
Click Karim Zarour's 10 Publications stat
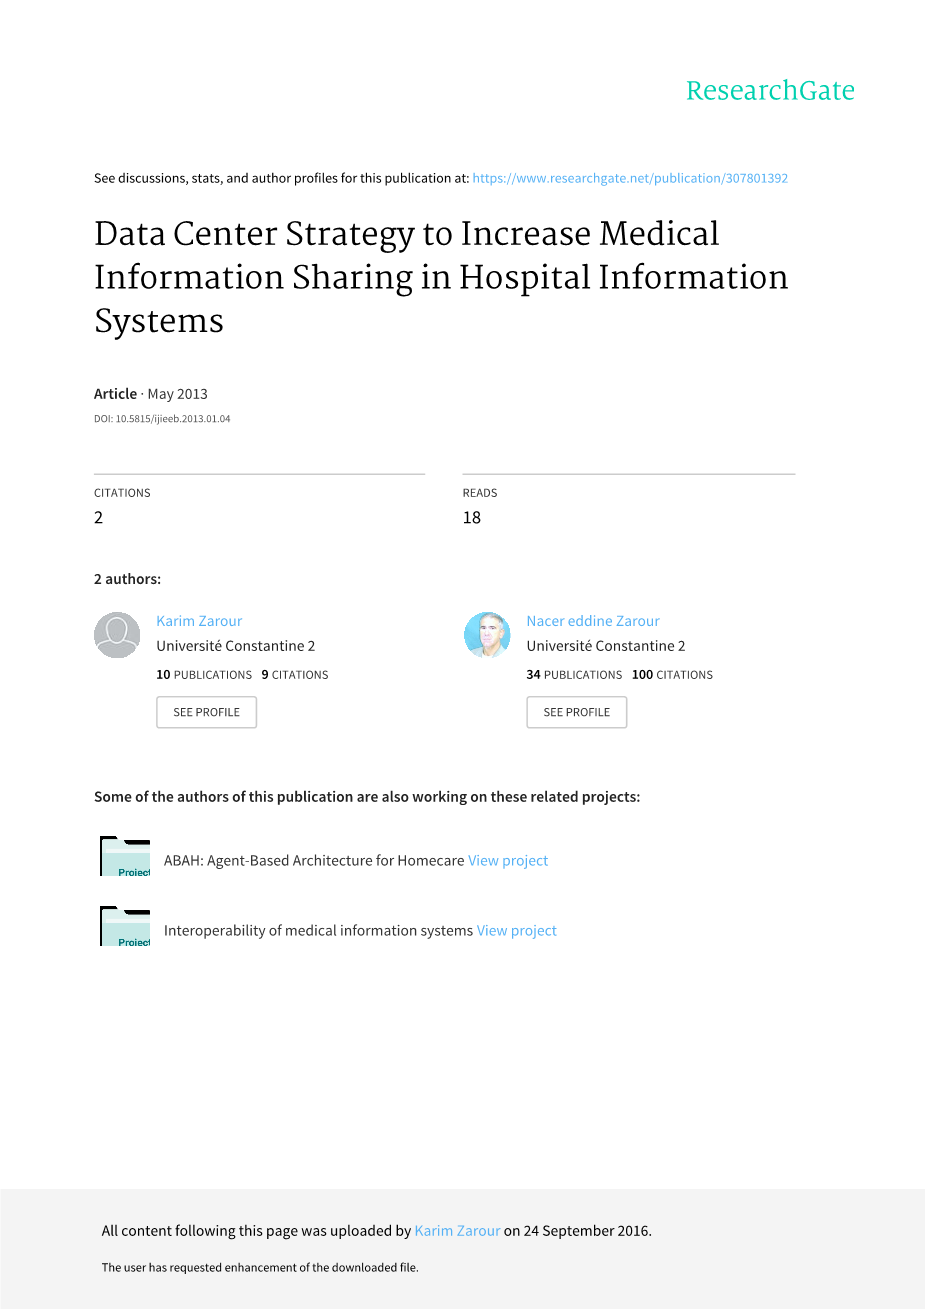click(x=204, y=675)
